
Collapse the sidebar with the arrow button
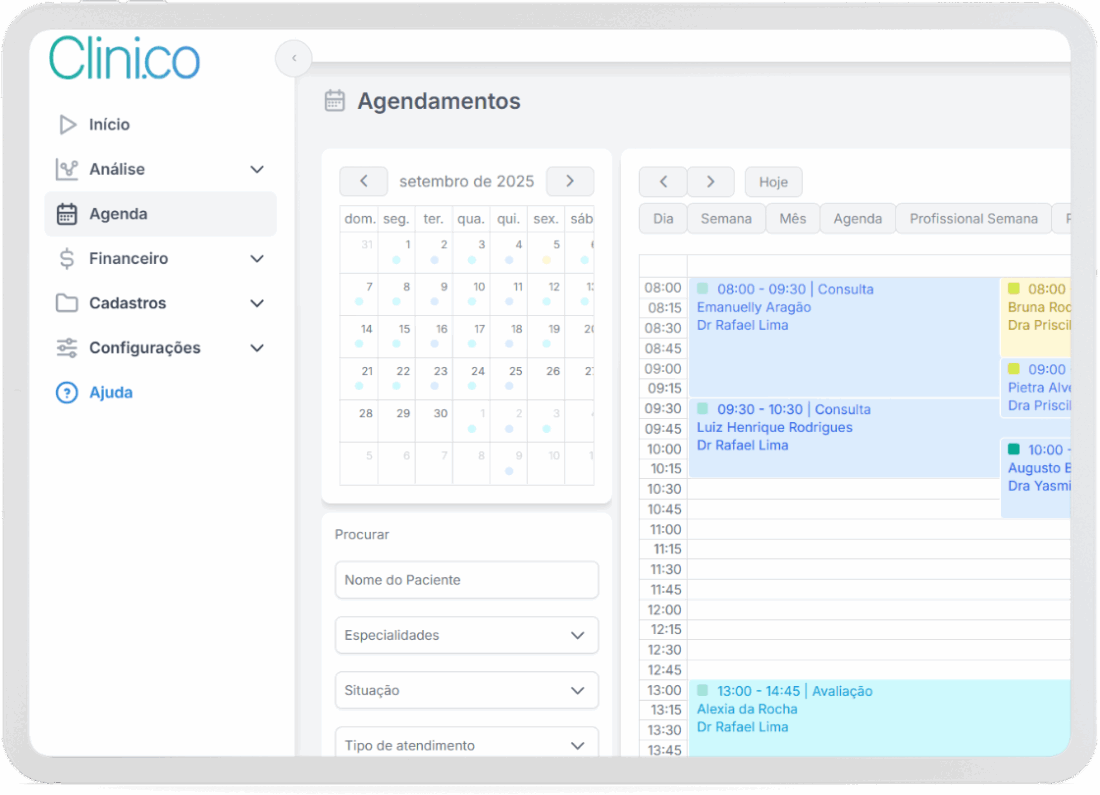[x=293, y=58]
